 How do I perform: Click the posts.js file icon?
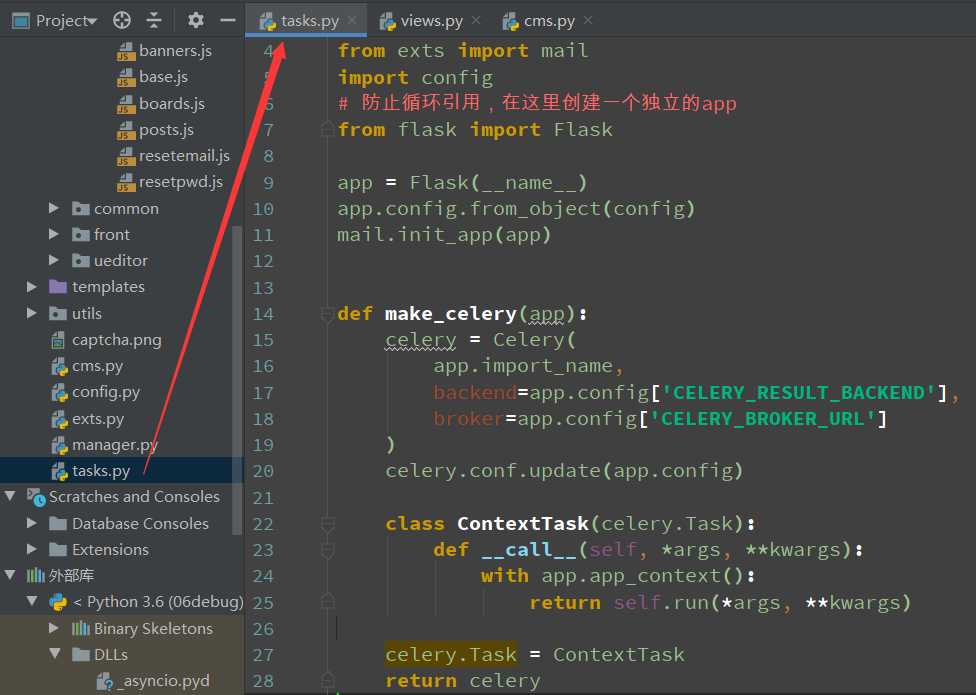126,129
